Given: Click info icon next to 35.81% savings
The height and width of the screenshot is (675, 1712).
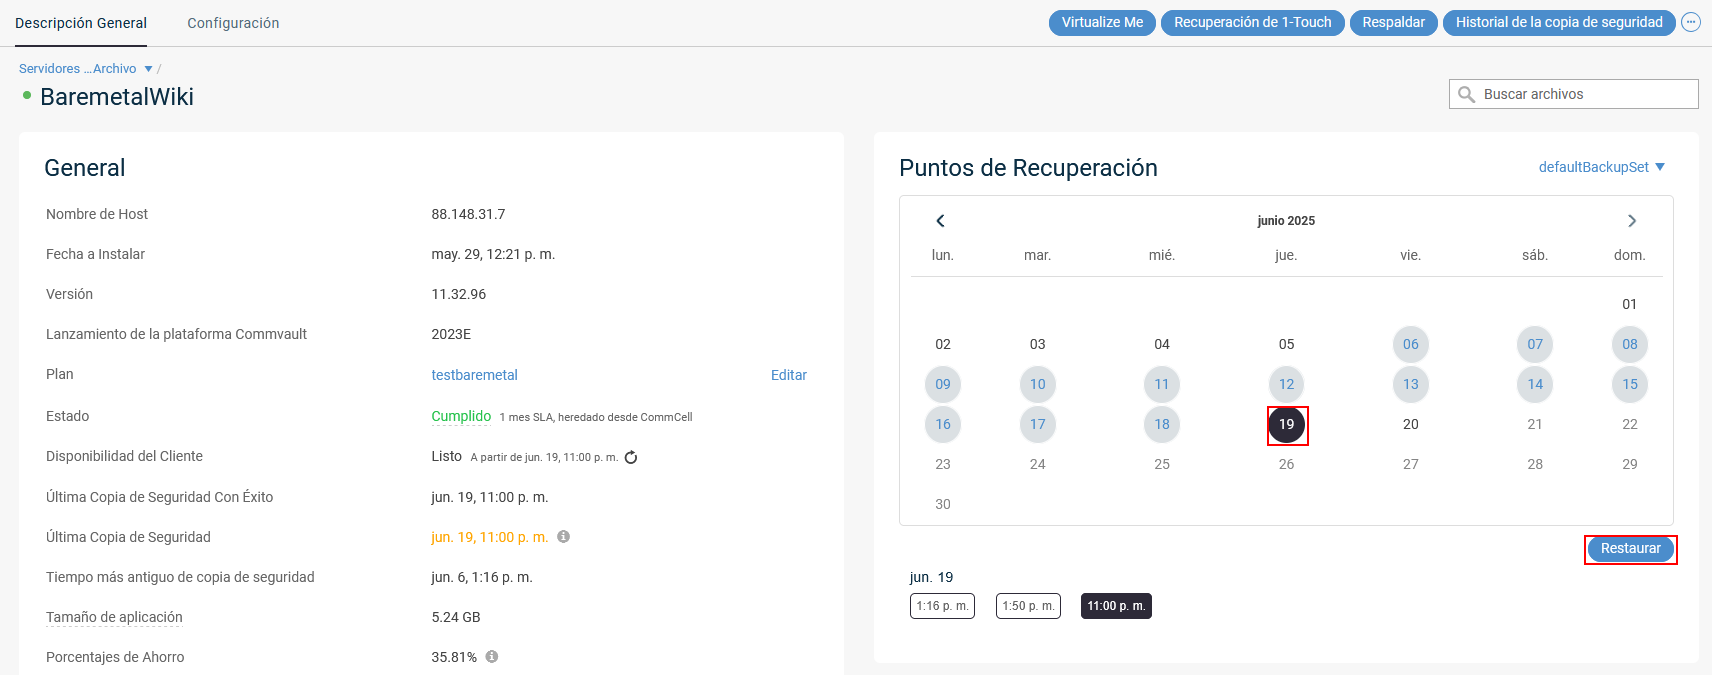Looking at the screenshot, I should point(492,657).
